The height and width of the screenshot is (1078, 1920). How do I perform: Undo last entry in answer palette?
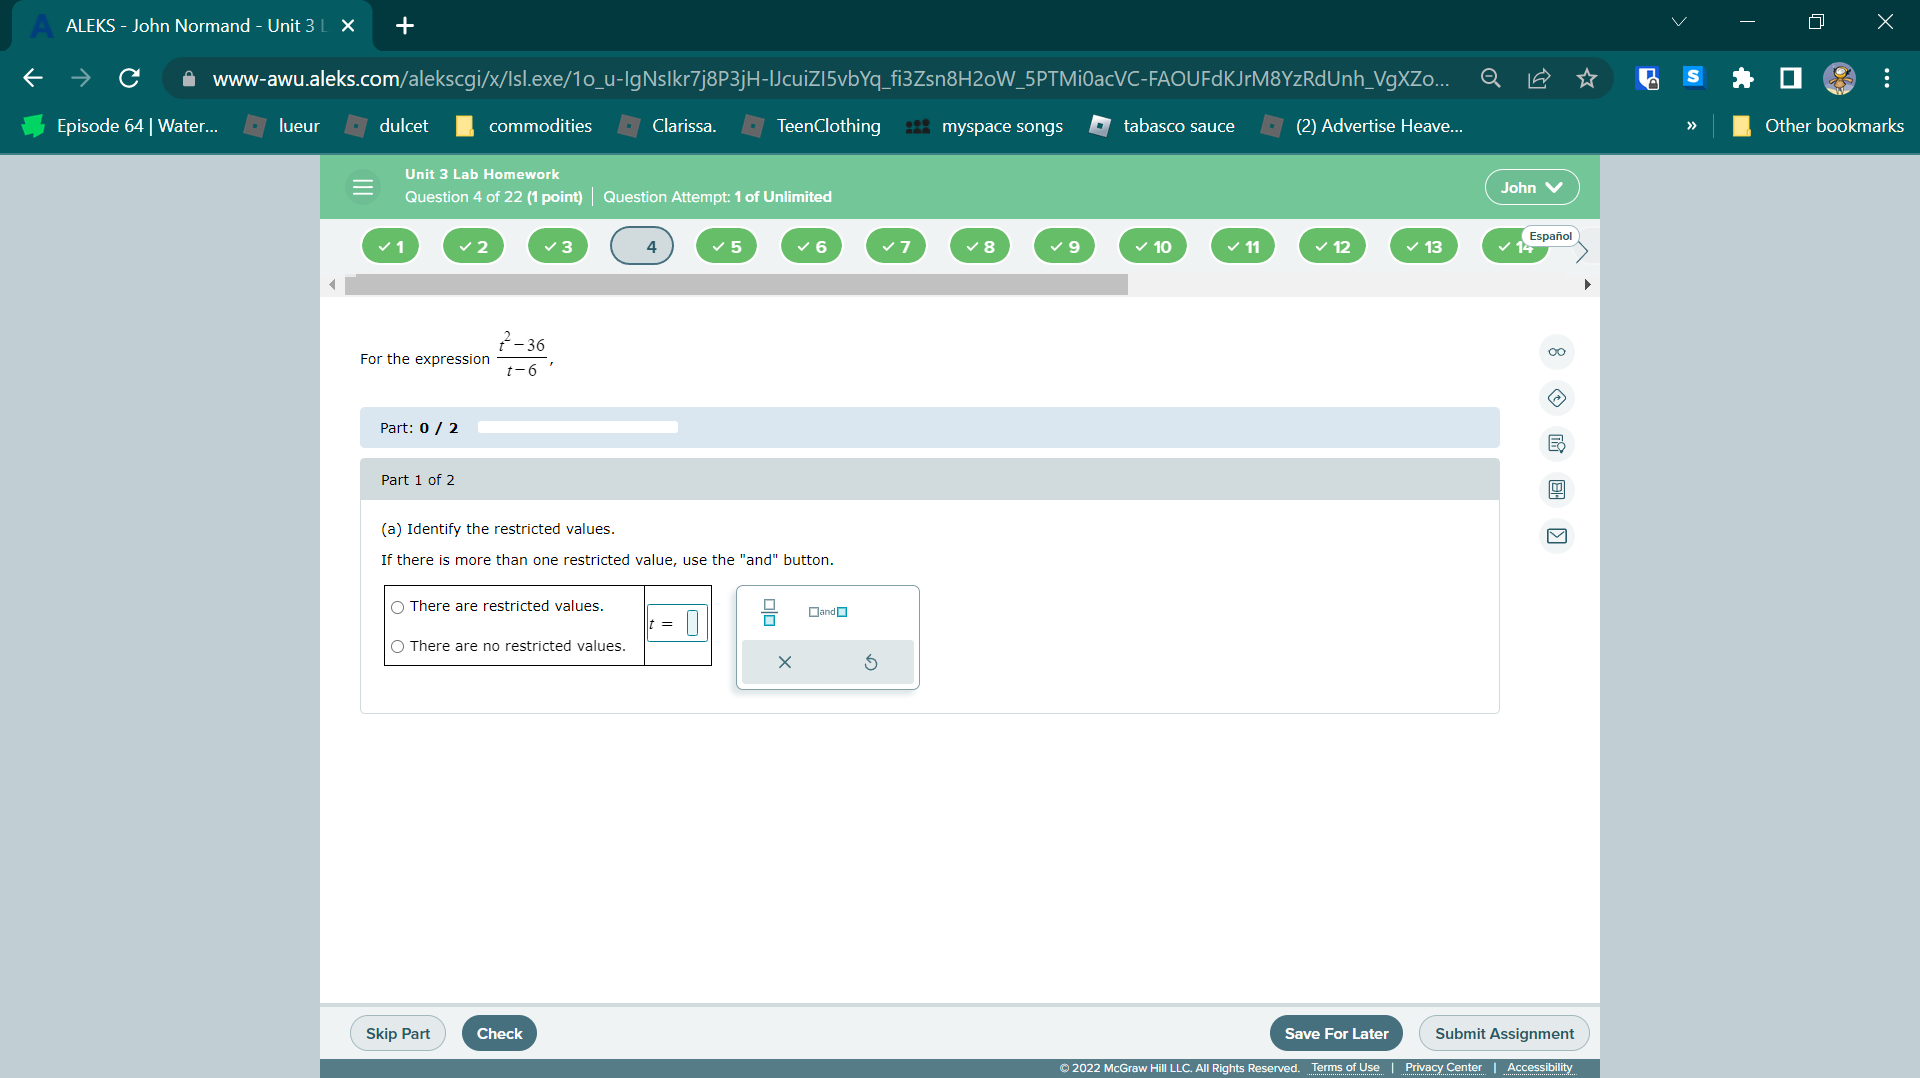pos(871,662)
